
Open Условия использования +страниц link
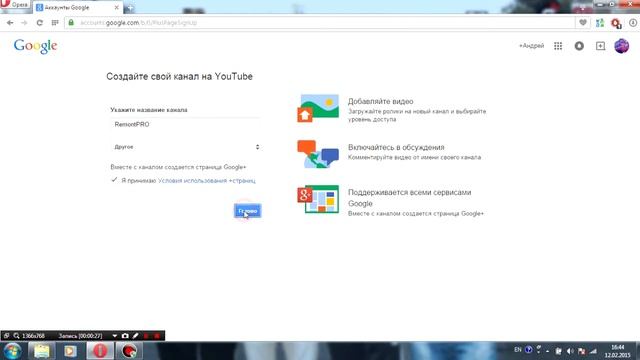pos(207,180)
